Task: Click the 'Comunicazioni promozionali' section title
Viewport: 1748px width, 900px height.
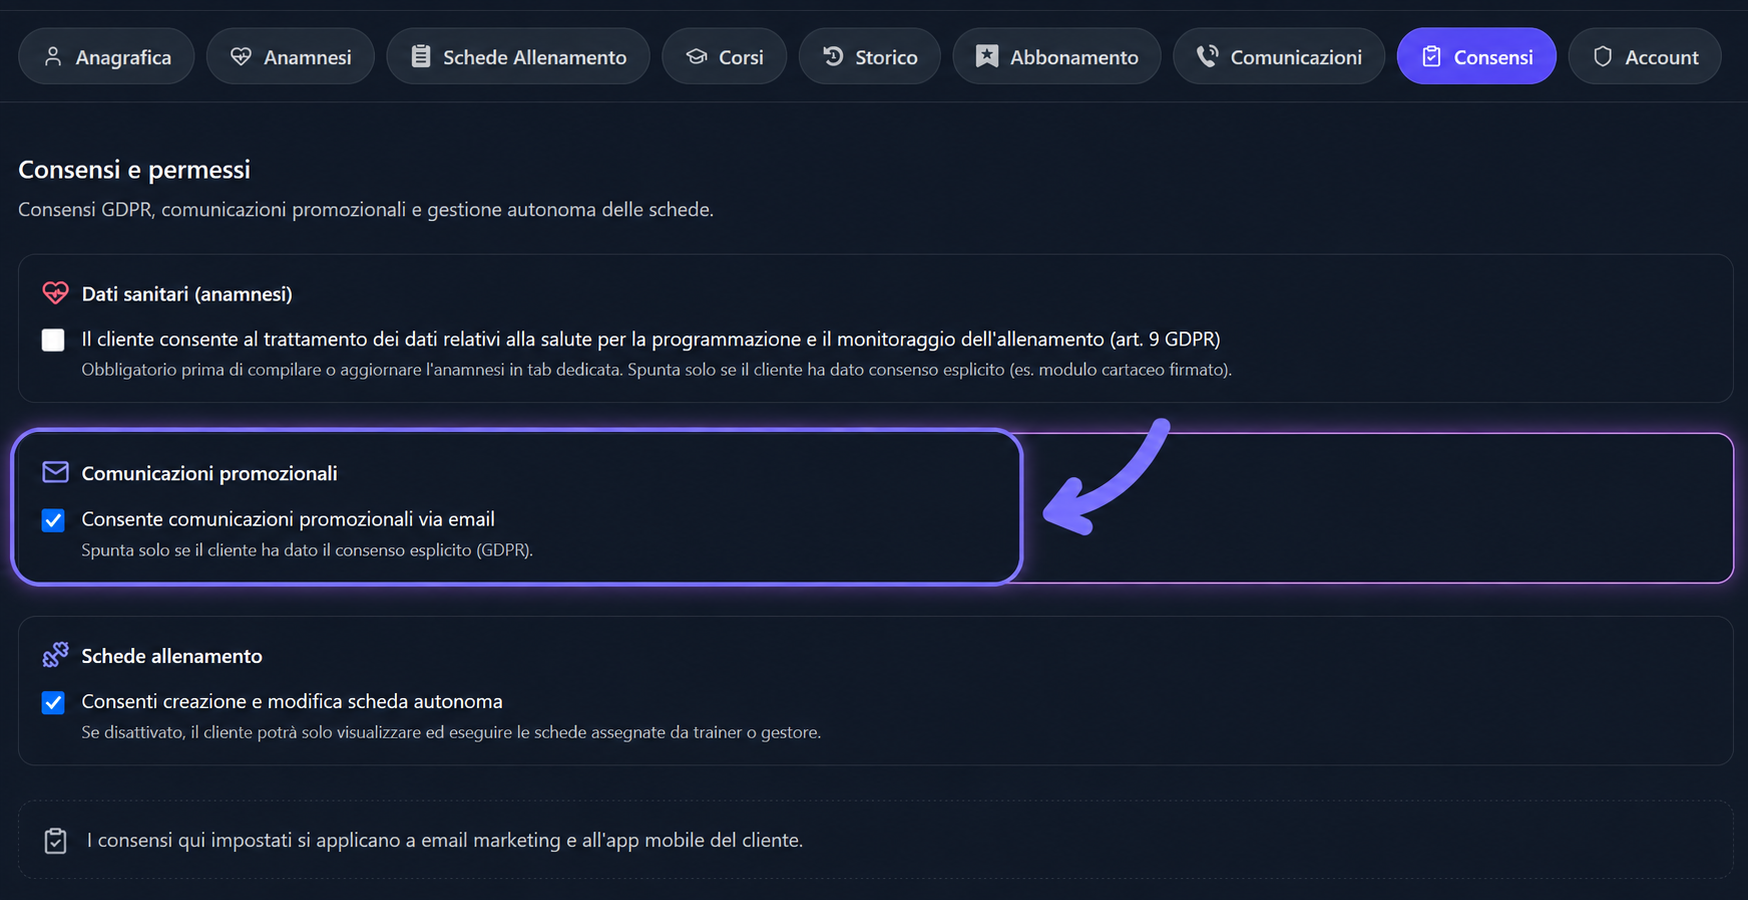Action: click(209, 473)
